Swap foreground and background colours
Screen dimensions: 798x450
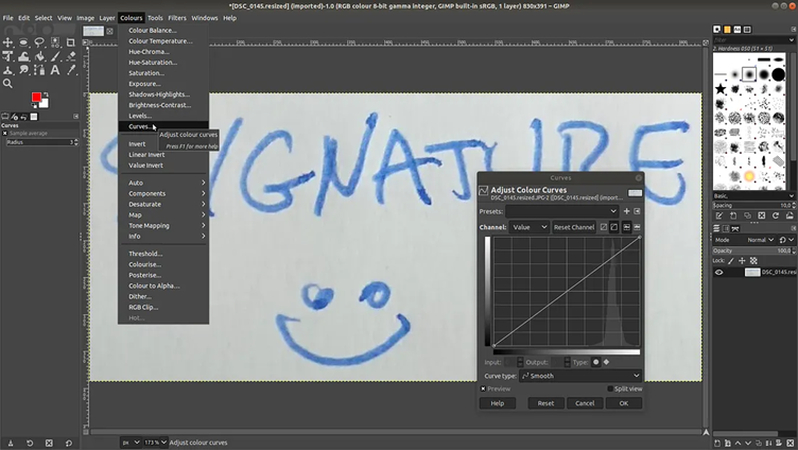click(46, 94)
